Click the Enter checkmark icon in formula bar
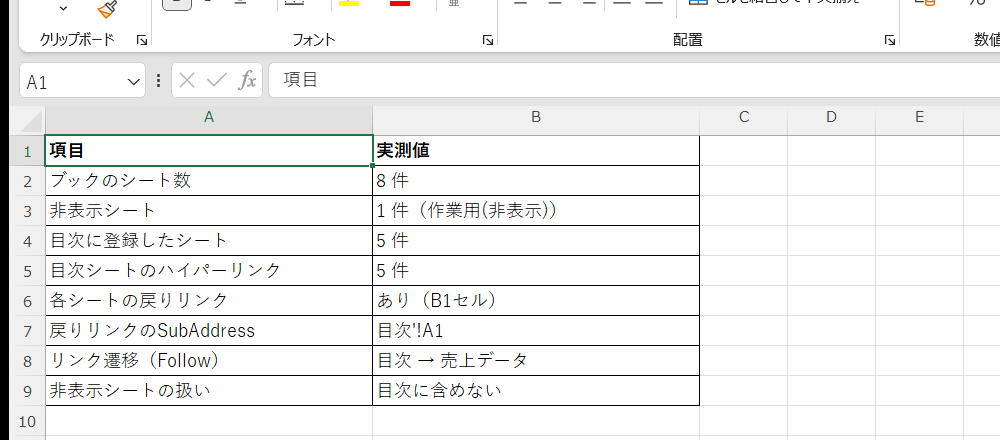The width and height of the screenshot is (1000, 440). pyautogui.click(x=217, y=80)
